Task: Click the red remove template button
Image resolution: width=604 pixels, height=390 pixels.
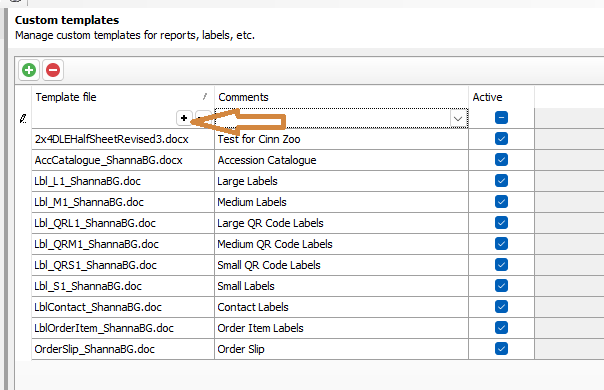Action: pyautogui.click(x=53, y=70)
